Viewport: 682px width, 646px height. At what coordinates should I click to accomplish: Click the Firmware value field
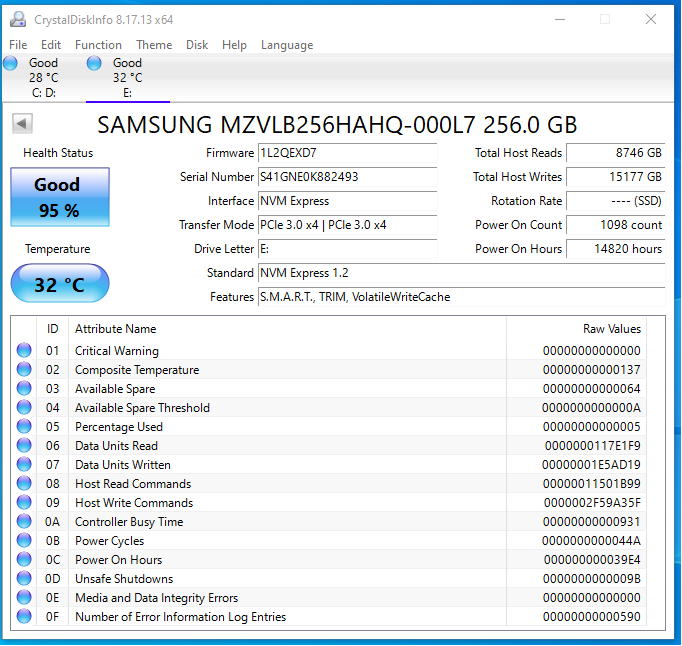tap(347, 153)
